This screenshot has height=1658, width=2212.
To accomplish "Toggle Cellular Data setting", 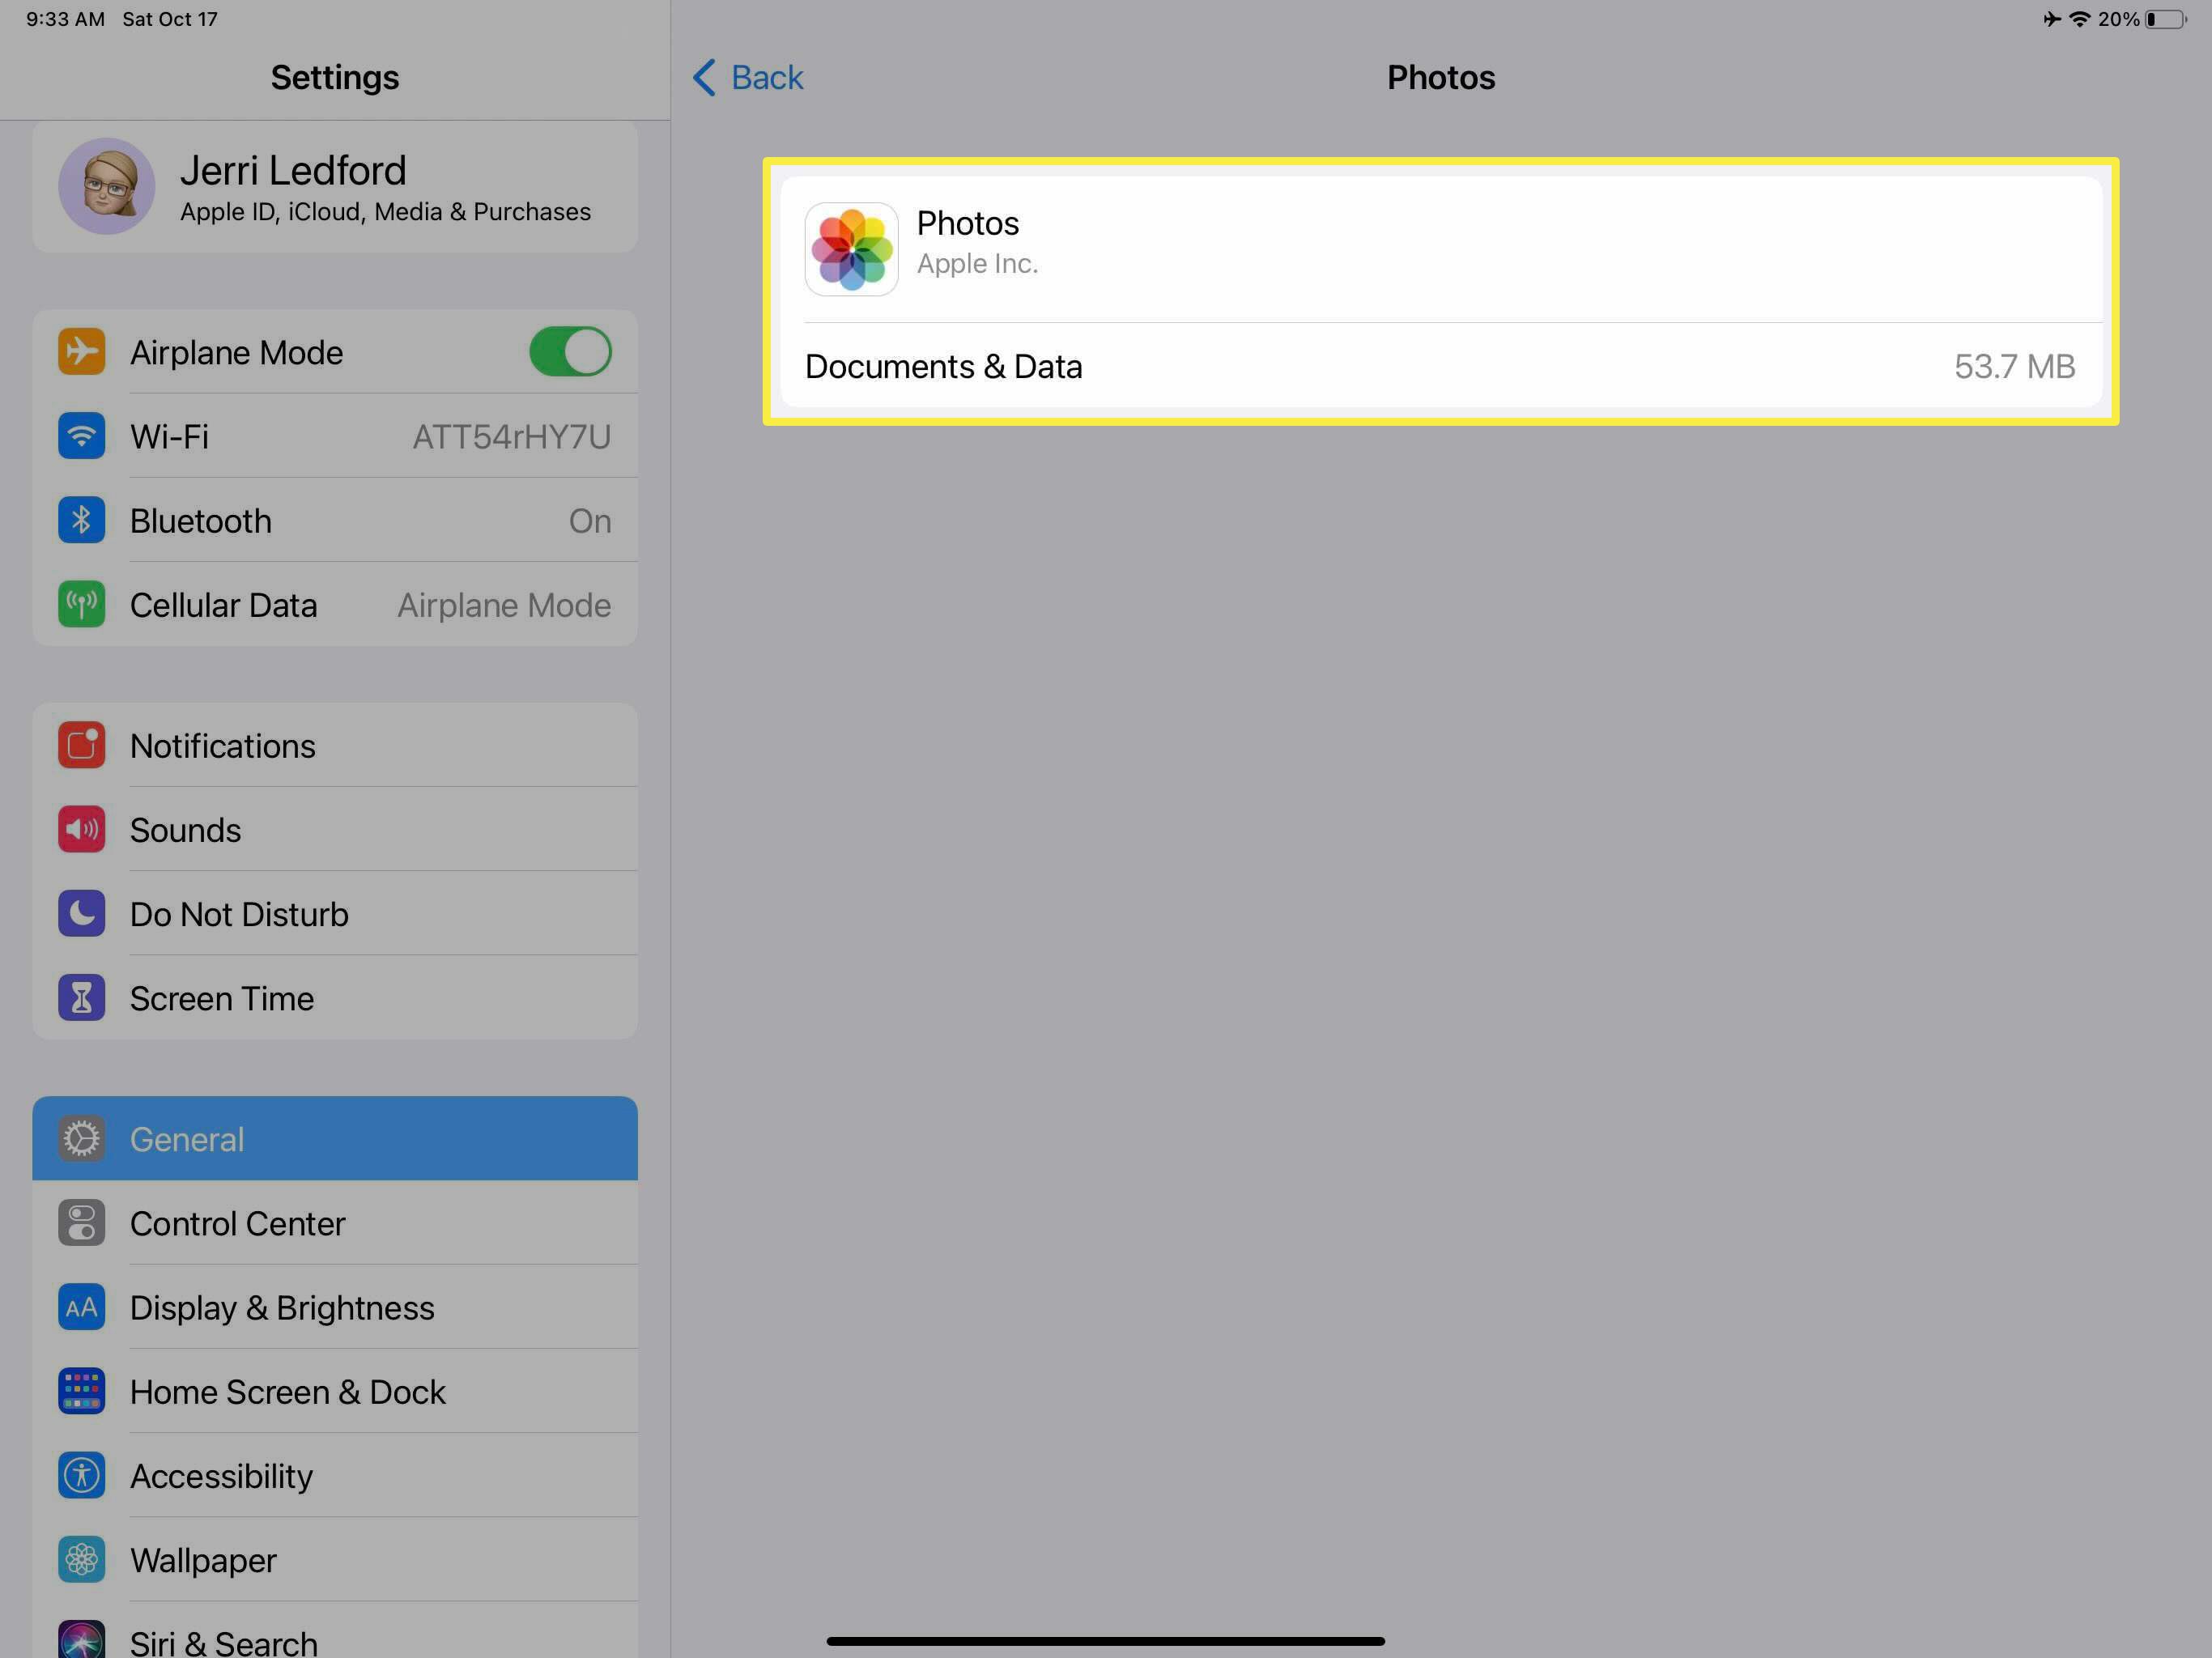I will [334, 604].
